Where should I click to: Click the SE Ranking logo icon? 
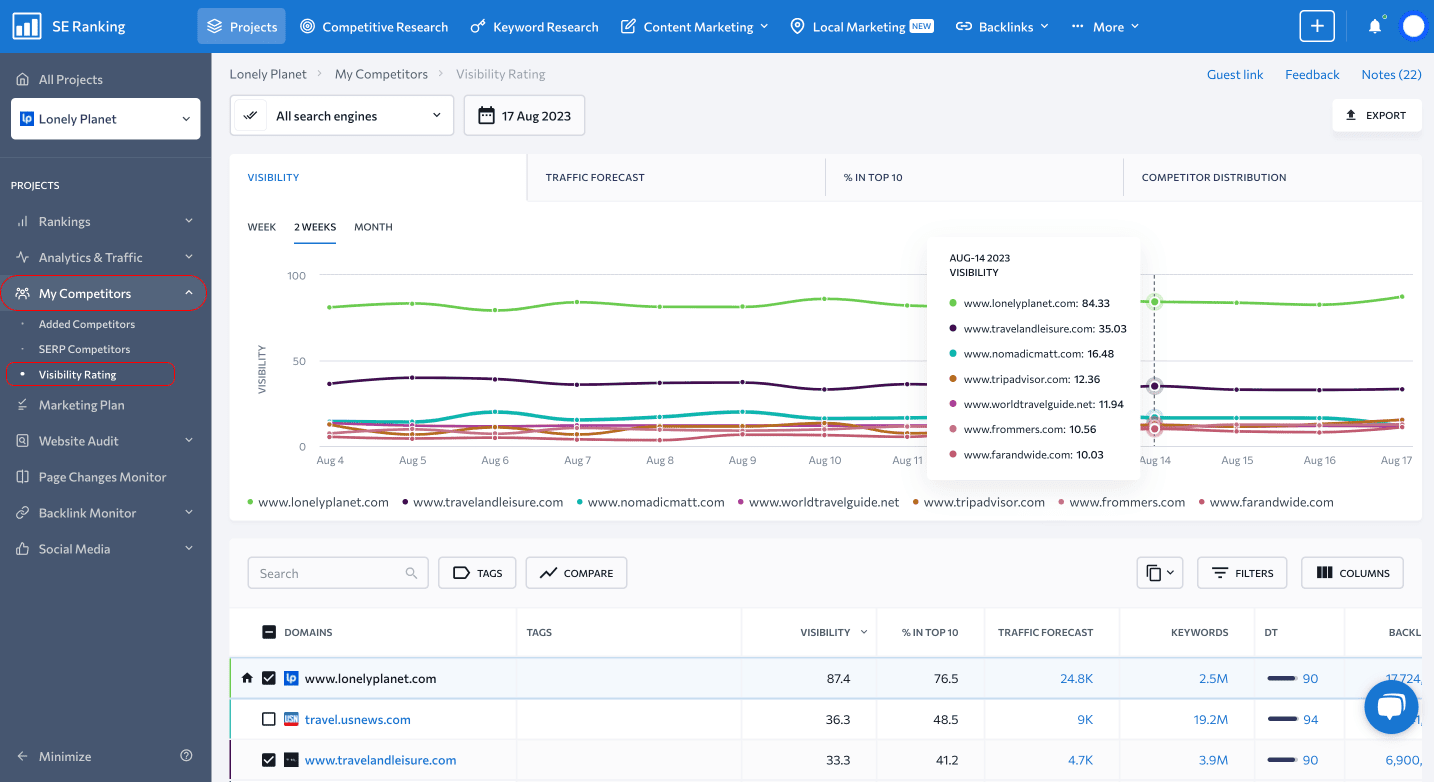coord(27,26)
